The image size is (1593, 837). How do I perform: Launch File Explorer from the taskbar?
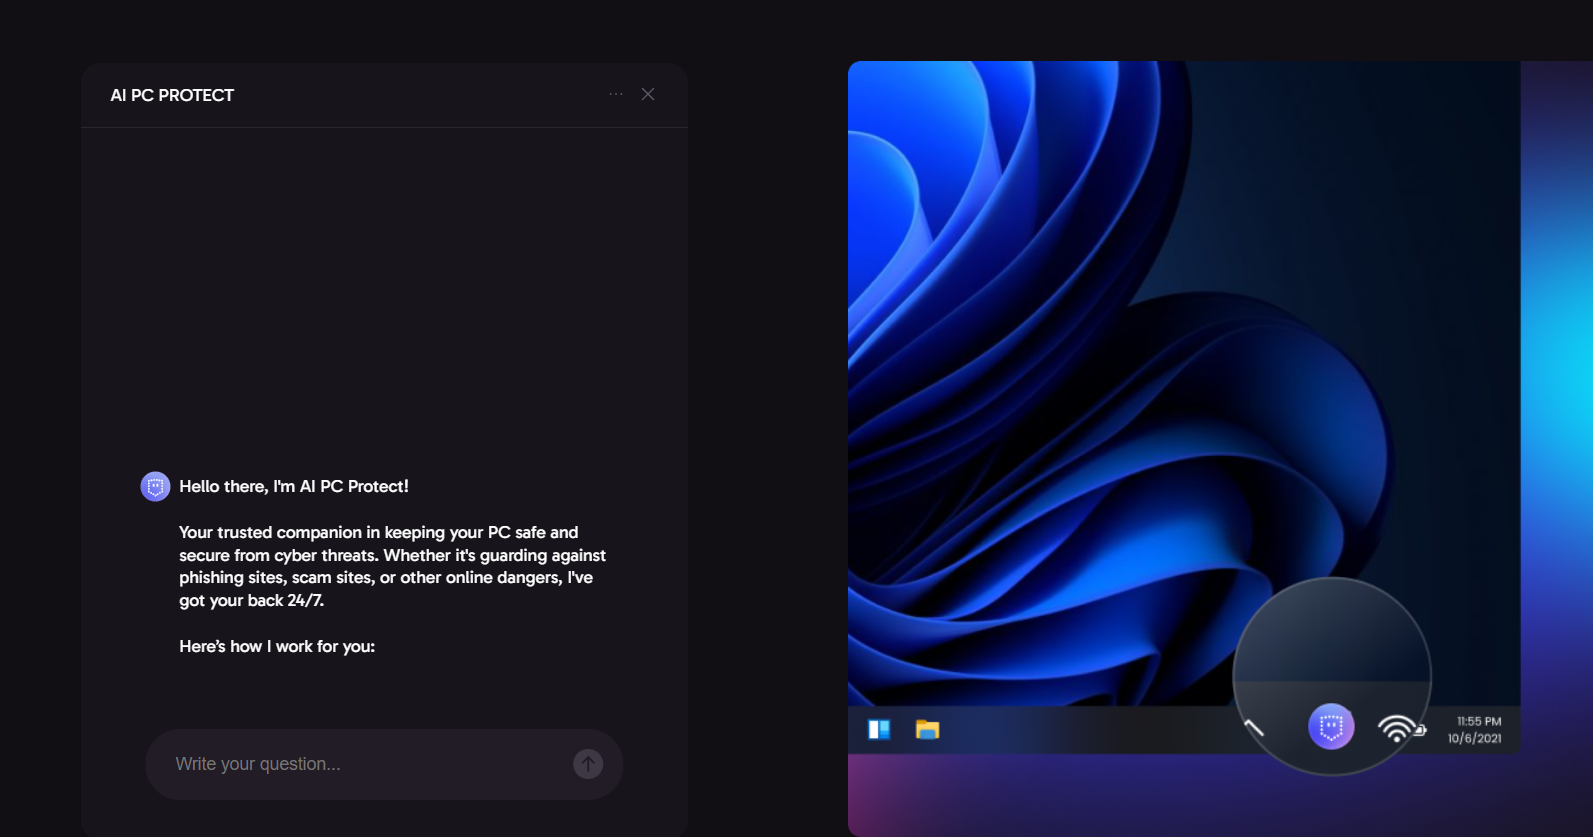coord(927,730)
